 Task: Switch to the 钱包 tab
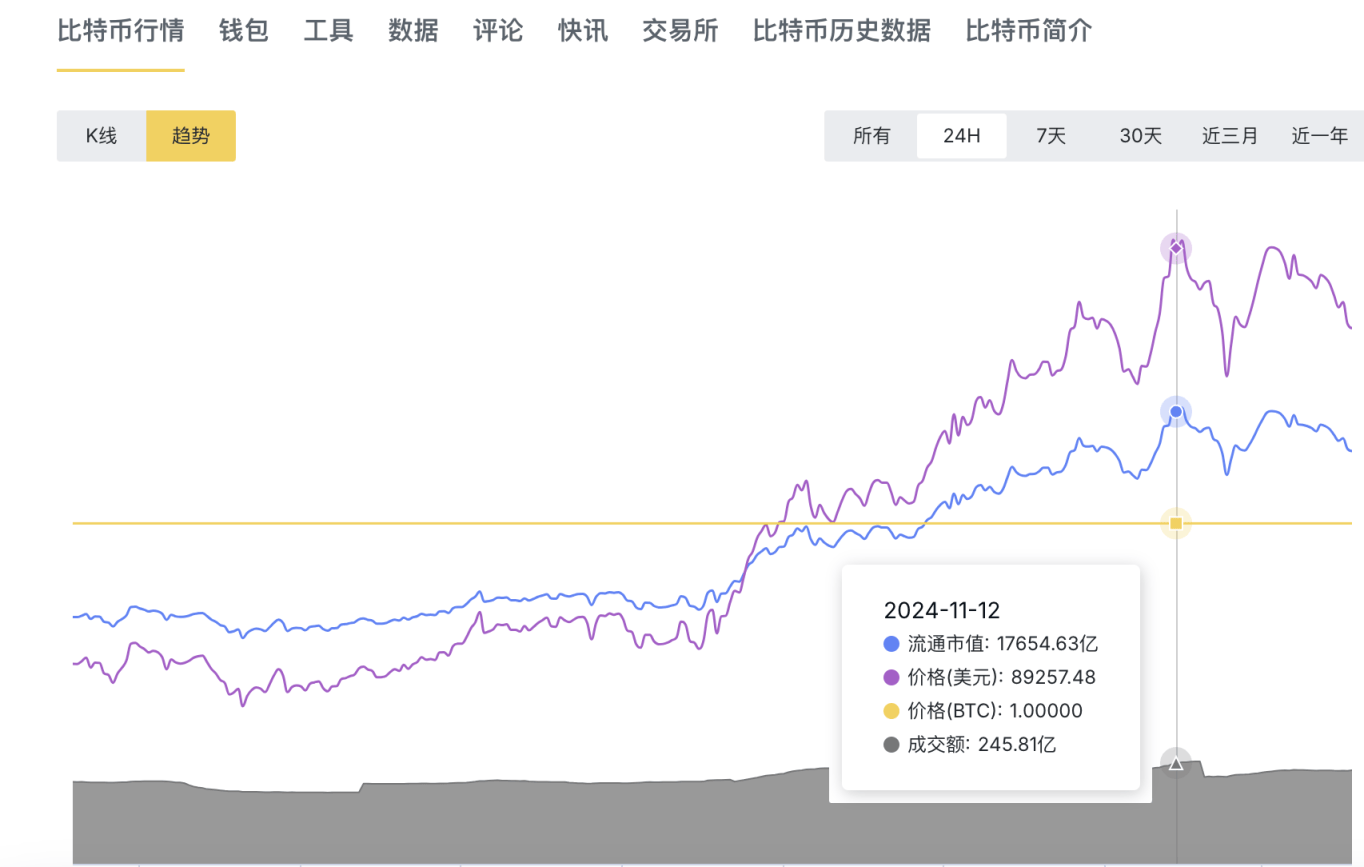pos(244,31)
